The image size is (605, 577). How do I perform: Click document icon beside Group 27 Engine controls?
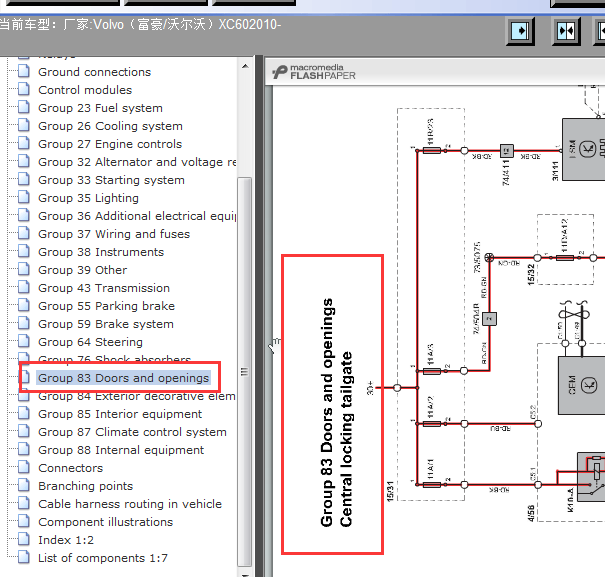point(24,143)
